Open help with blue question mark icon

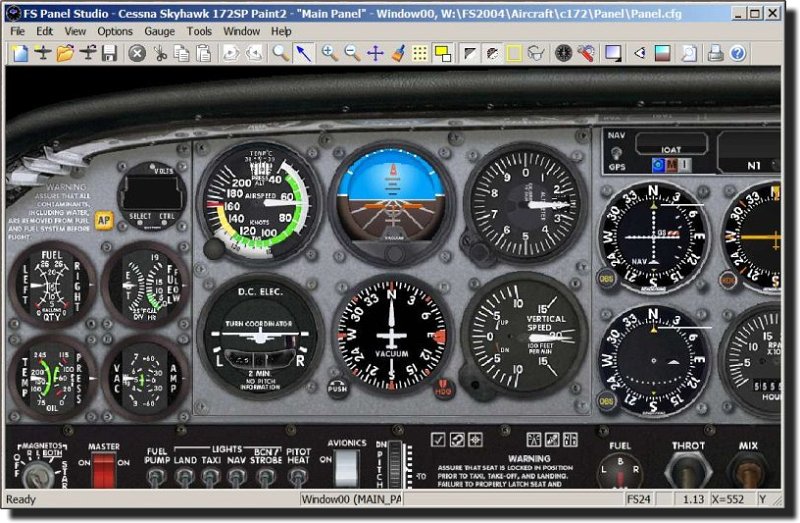(738, 53)
